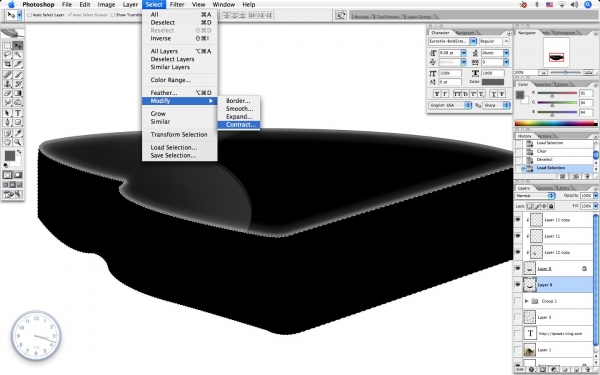Open the Filter menu
This screenshot has width=600, height=375.
[177, 5]
